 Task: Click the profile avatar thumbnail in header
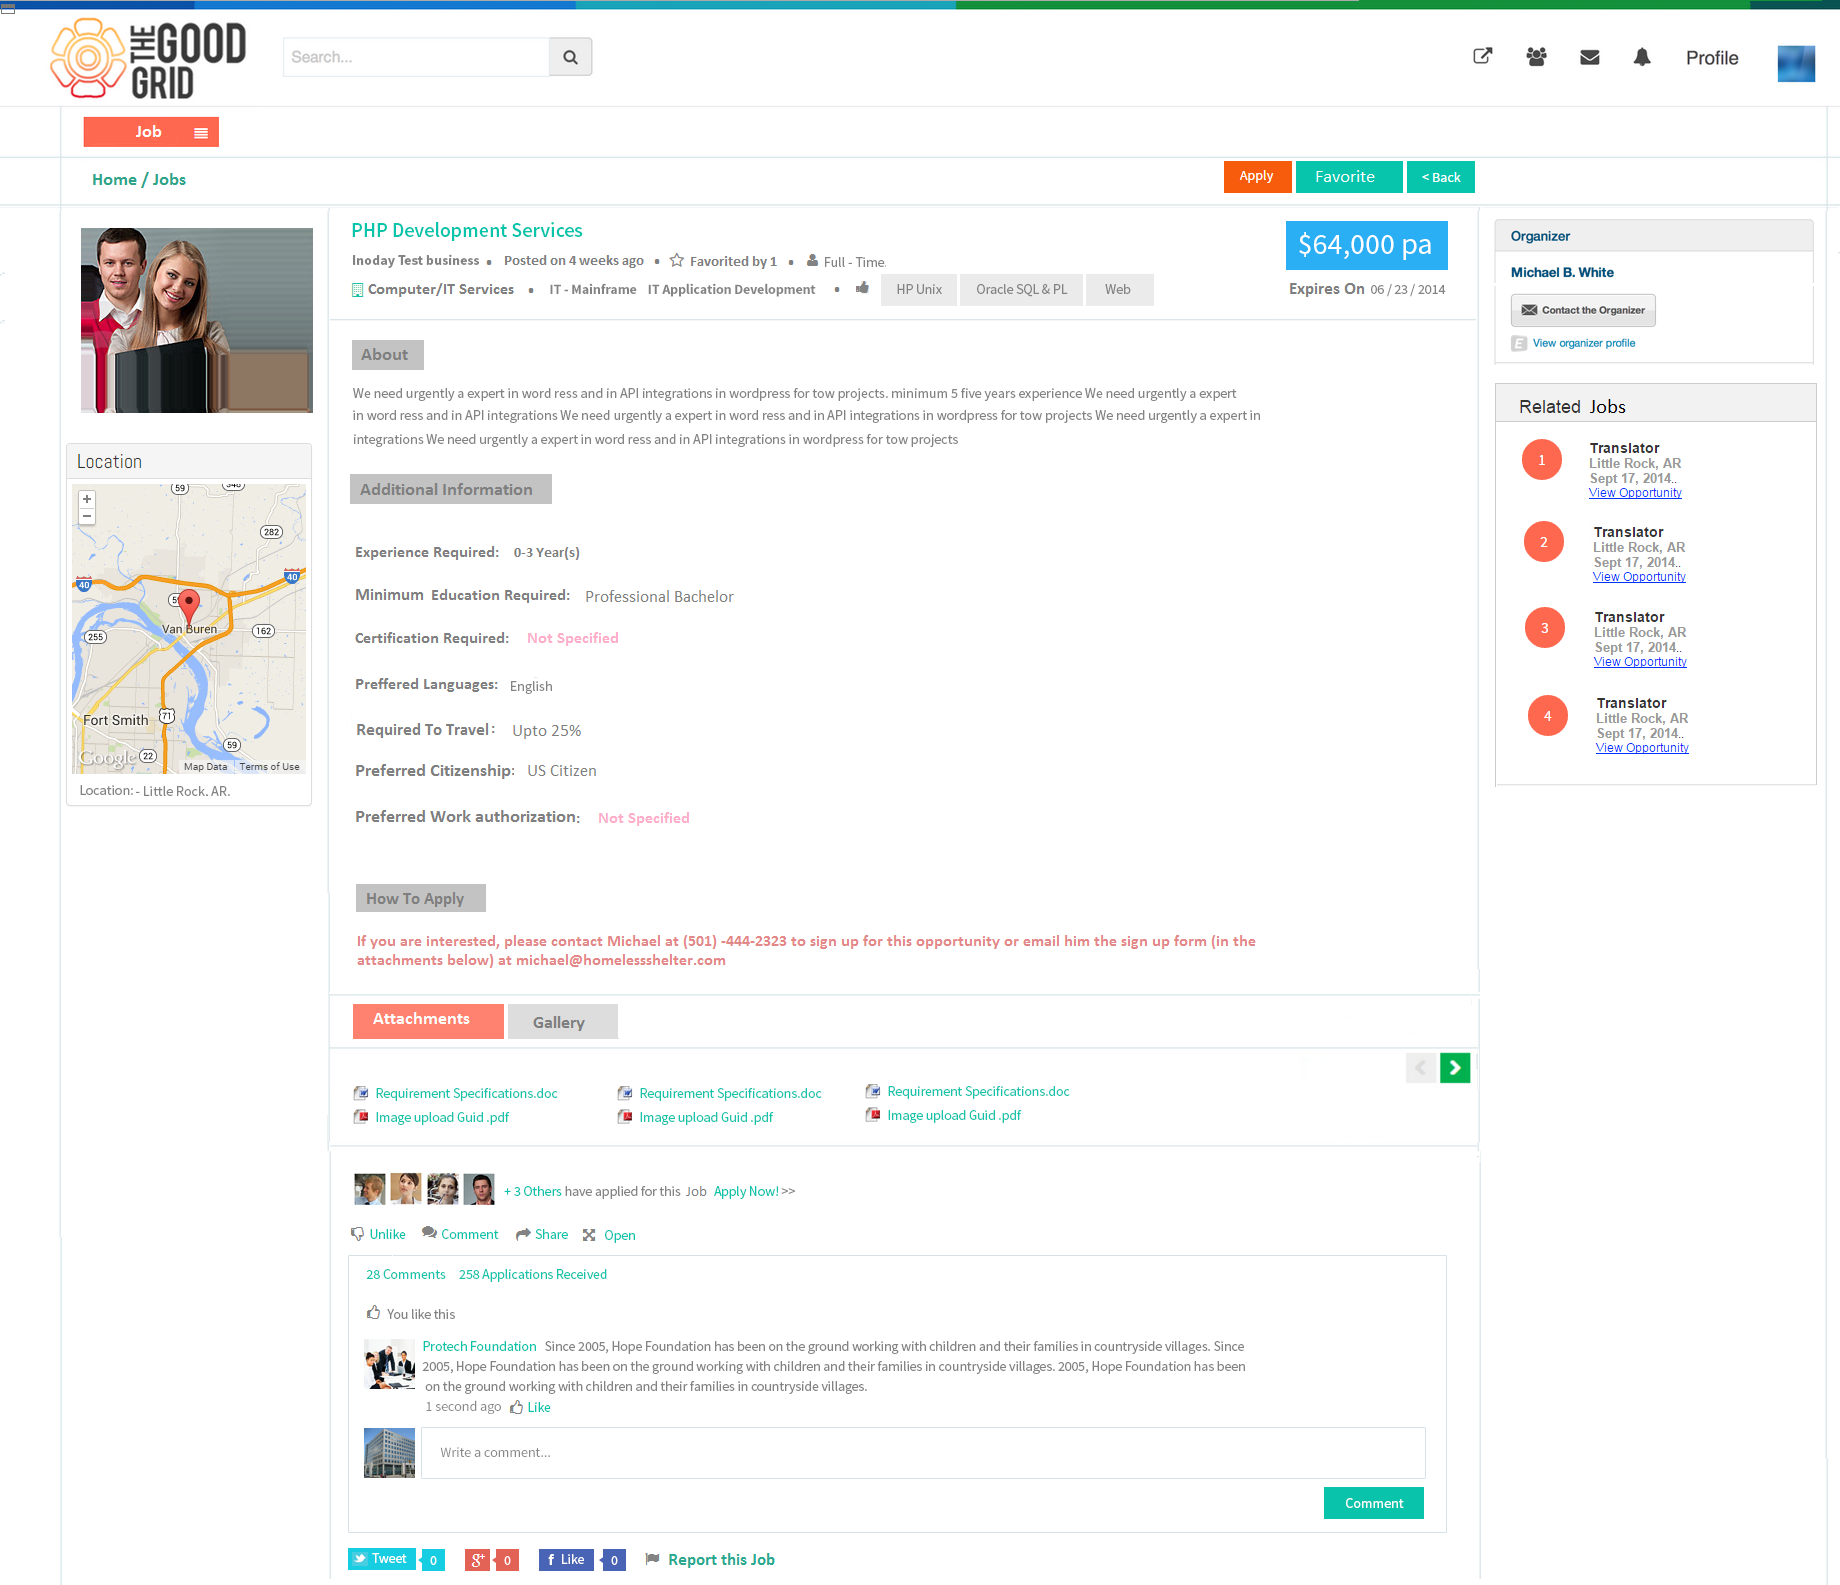point(1796,63)
